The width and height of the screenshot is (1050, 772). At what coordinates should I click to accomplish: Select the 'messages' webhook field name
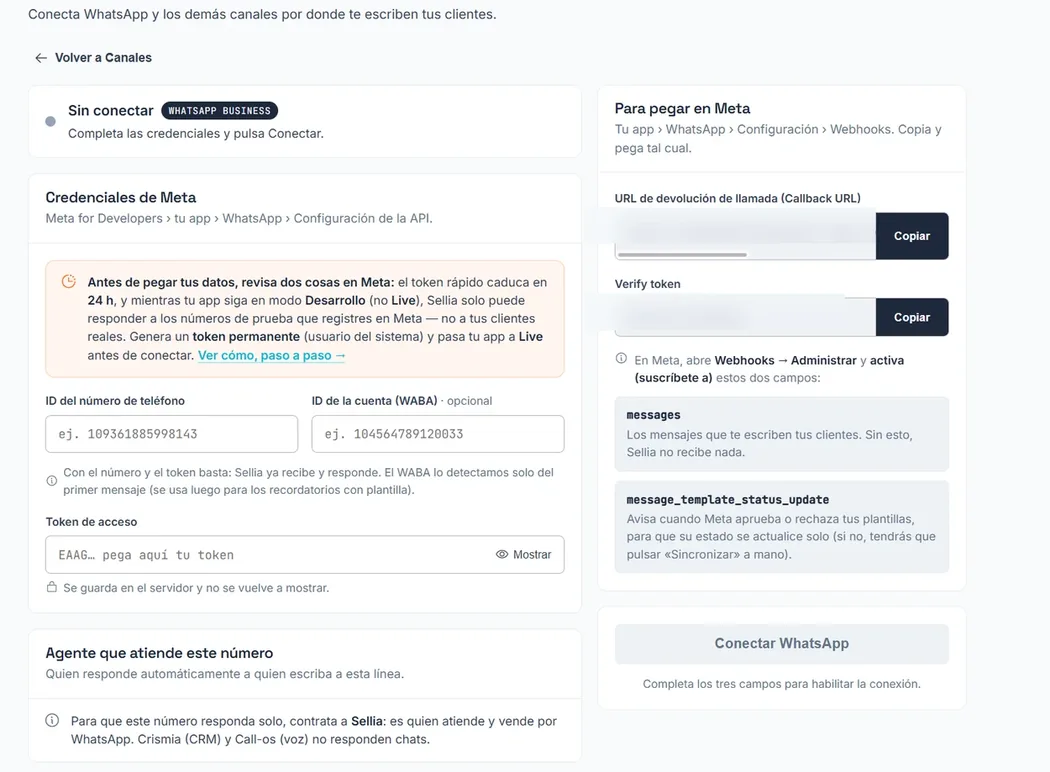click(x=654, y=415)
